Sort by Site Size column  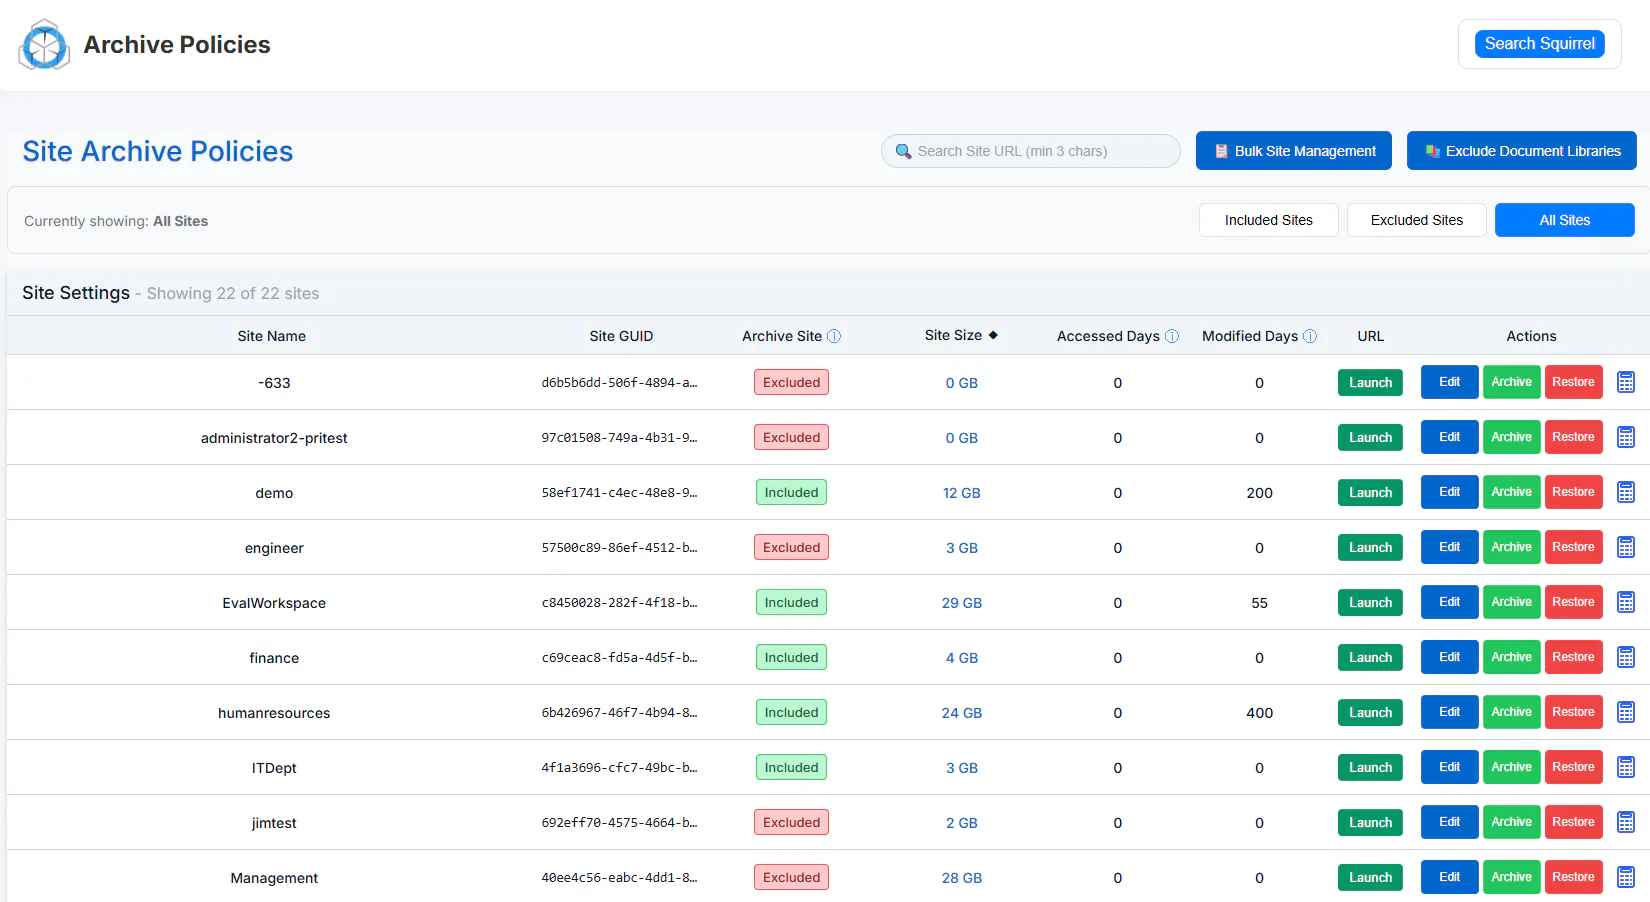[x=961, y=335]
